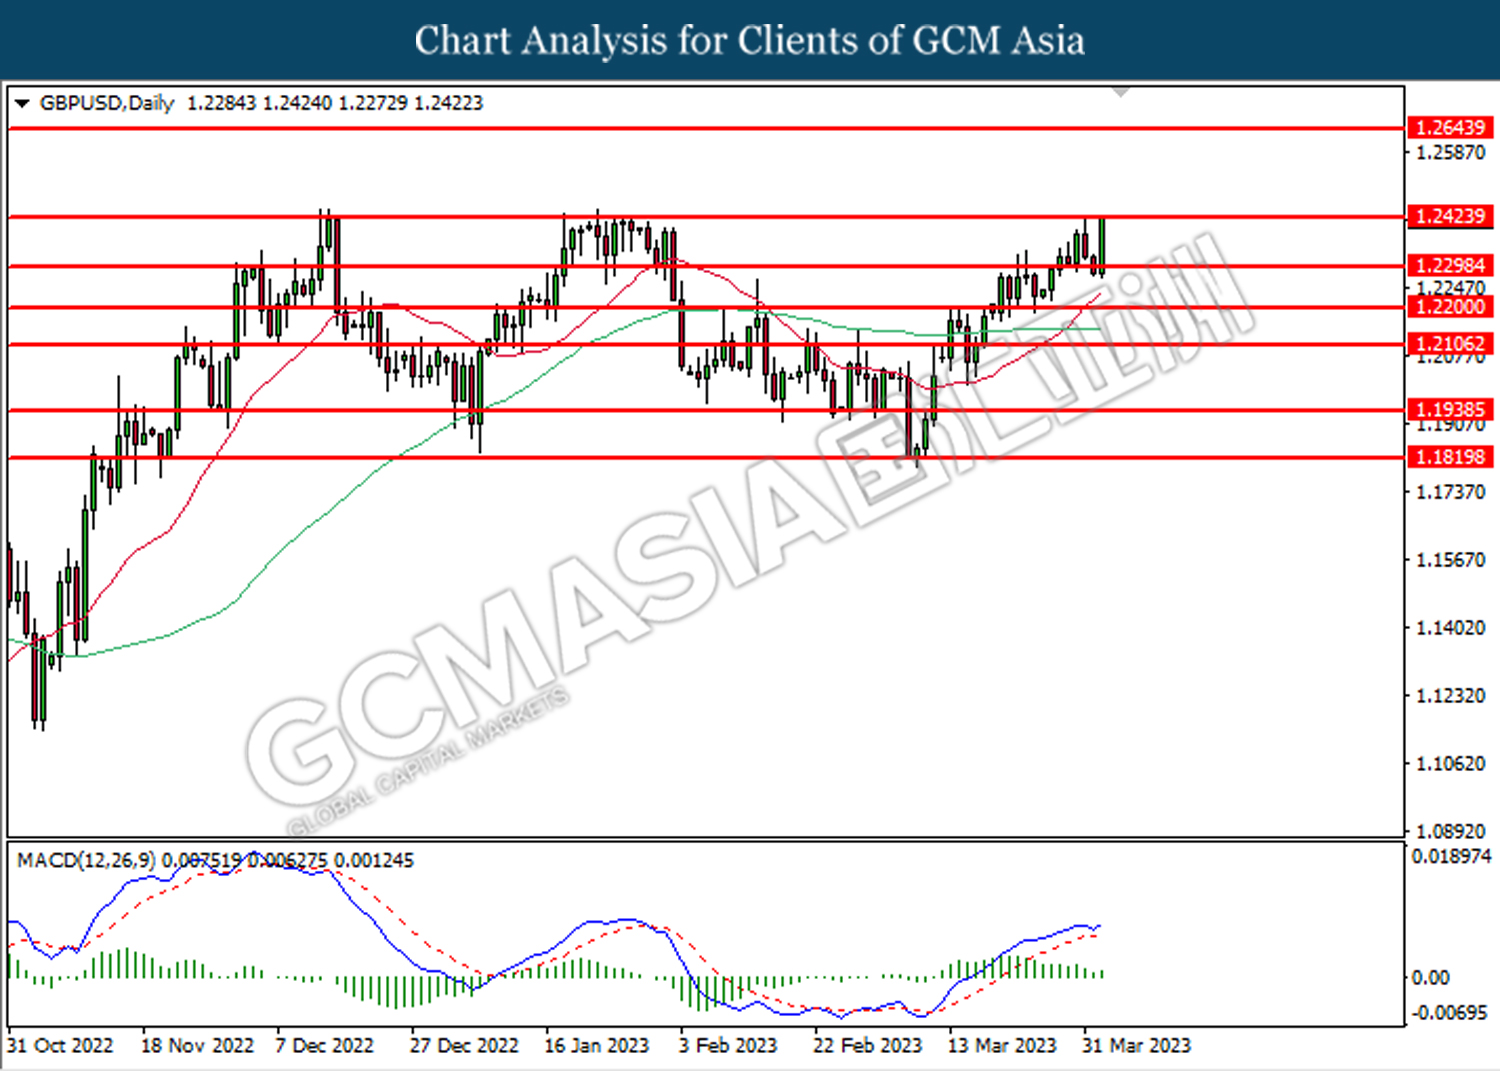Click the 13 Mar 2023 date label
This screenshot has width=1500, height=1071.
pos(1002,1046)
